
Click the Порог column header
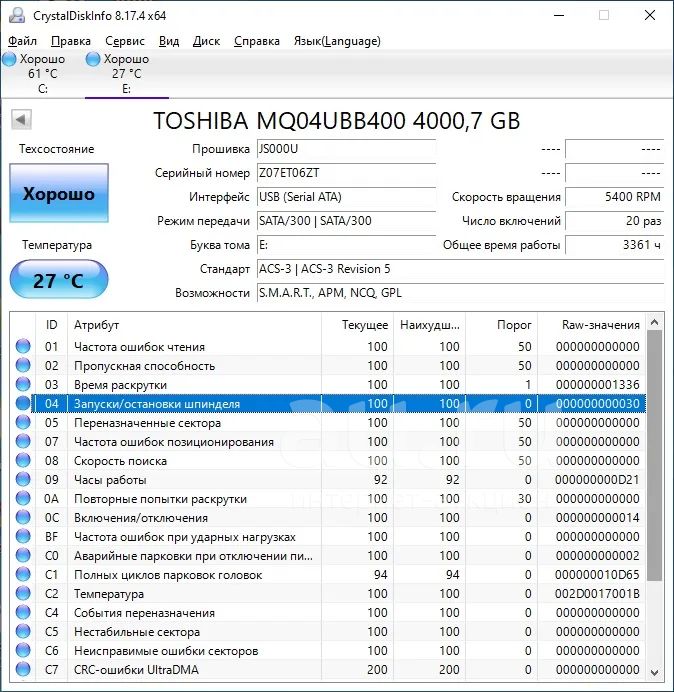[501, 325]
